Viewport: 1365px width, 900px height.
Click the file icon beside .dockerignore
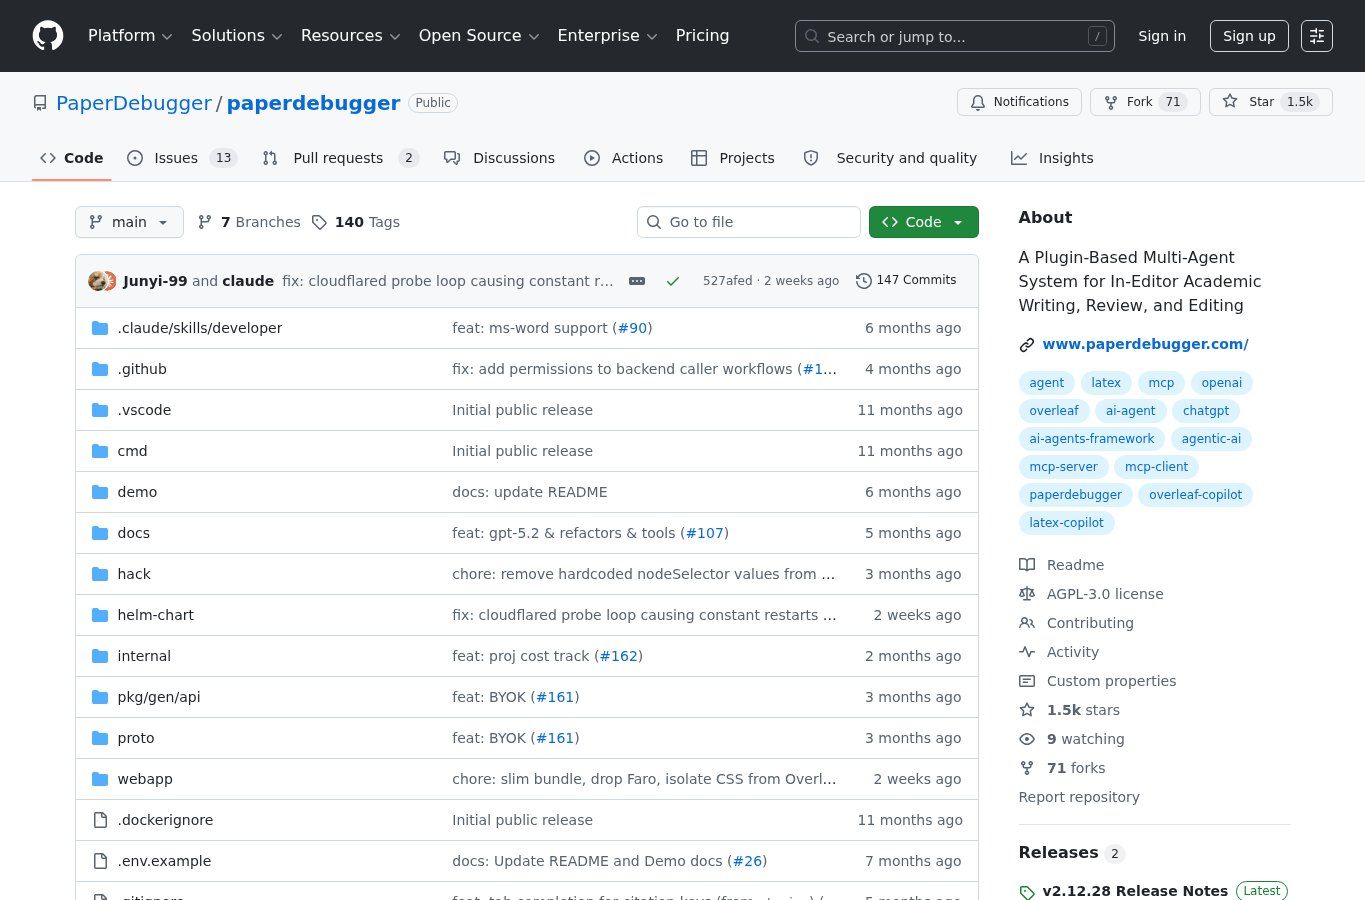(x=100, y=820)
